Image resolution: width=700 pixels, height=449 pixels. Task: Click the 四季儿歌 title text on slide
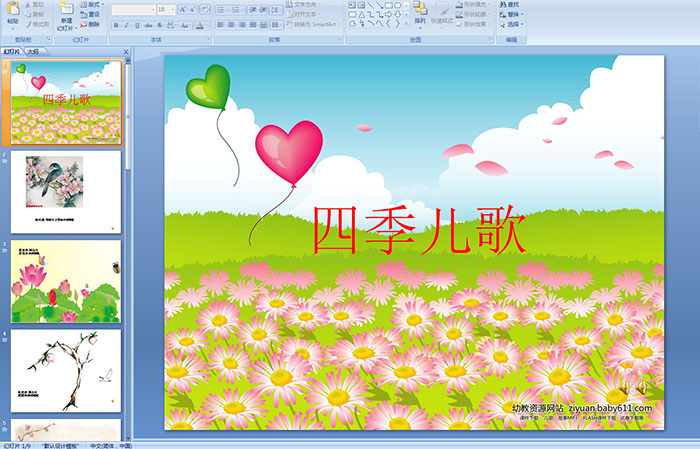click(x=418, y=231)
